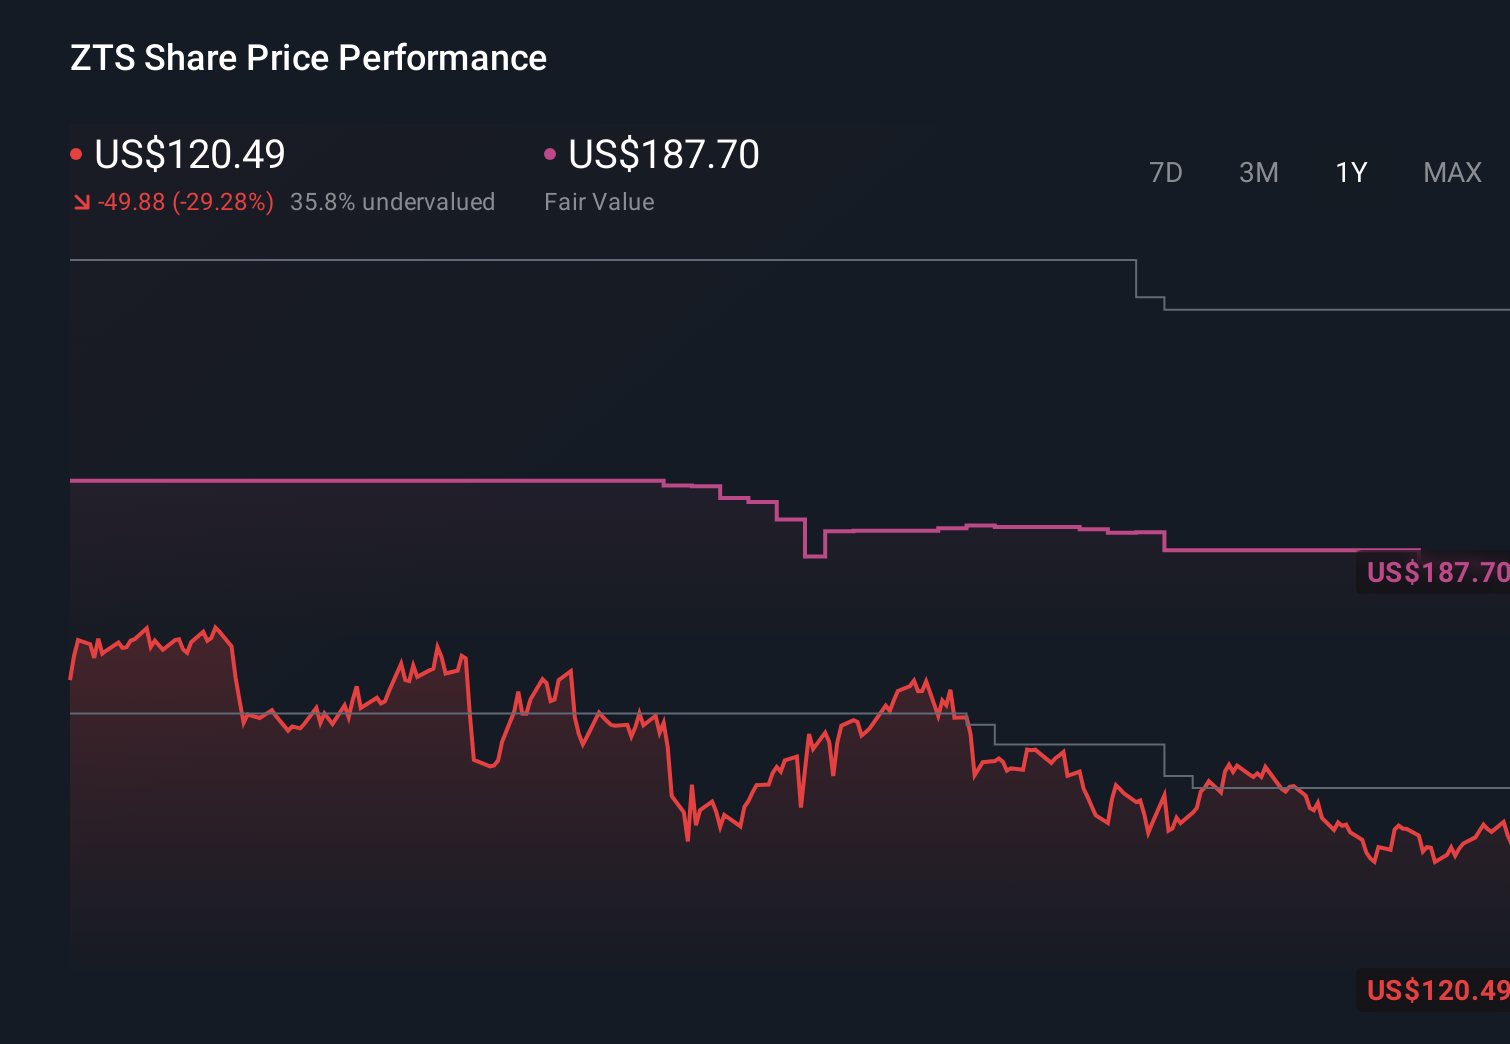This screenshot has height=1044, width=1510.
Task: Select the MAX time range
Action: (1451, 172)
